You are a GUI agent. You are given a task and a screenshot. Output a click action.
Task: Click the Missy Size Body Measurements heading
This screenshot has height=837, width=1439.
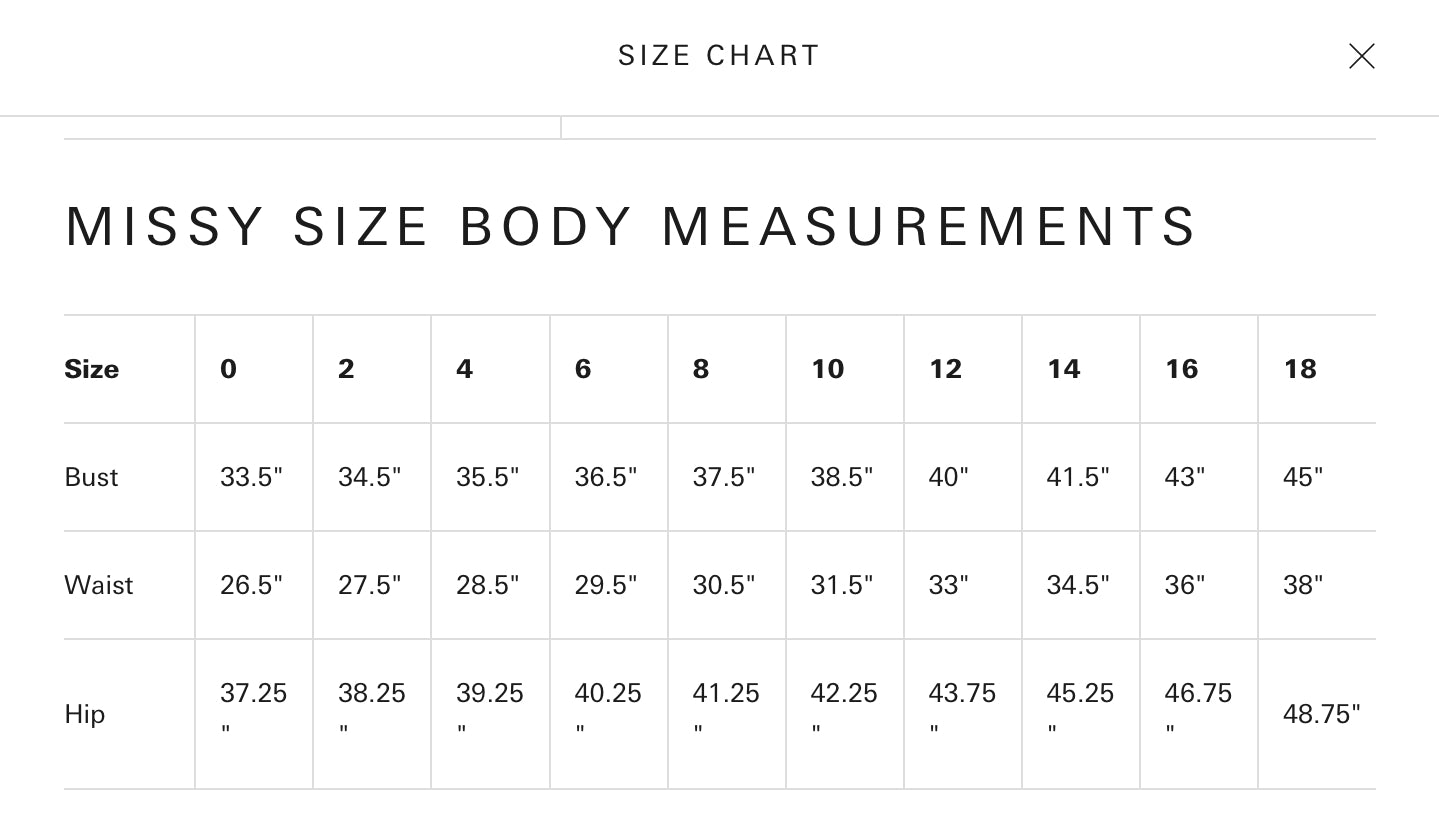[631, 226]
